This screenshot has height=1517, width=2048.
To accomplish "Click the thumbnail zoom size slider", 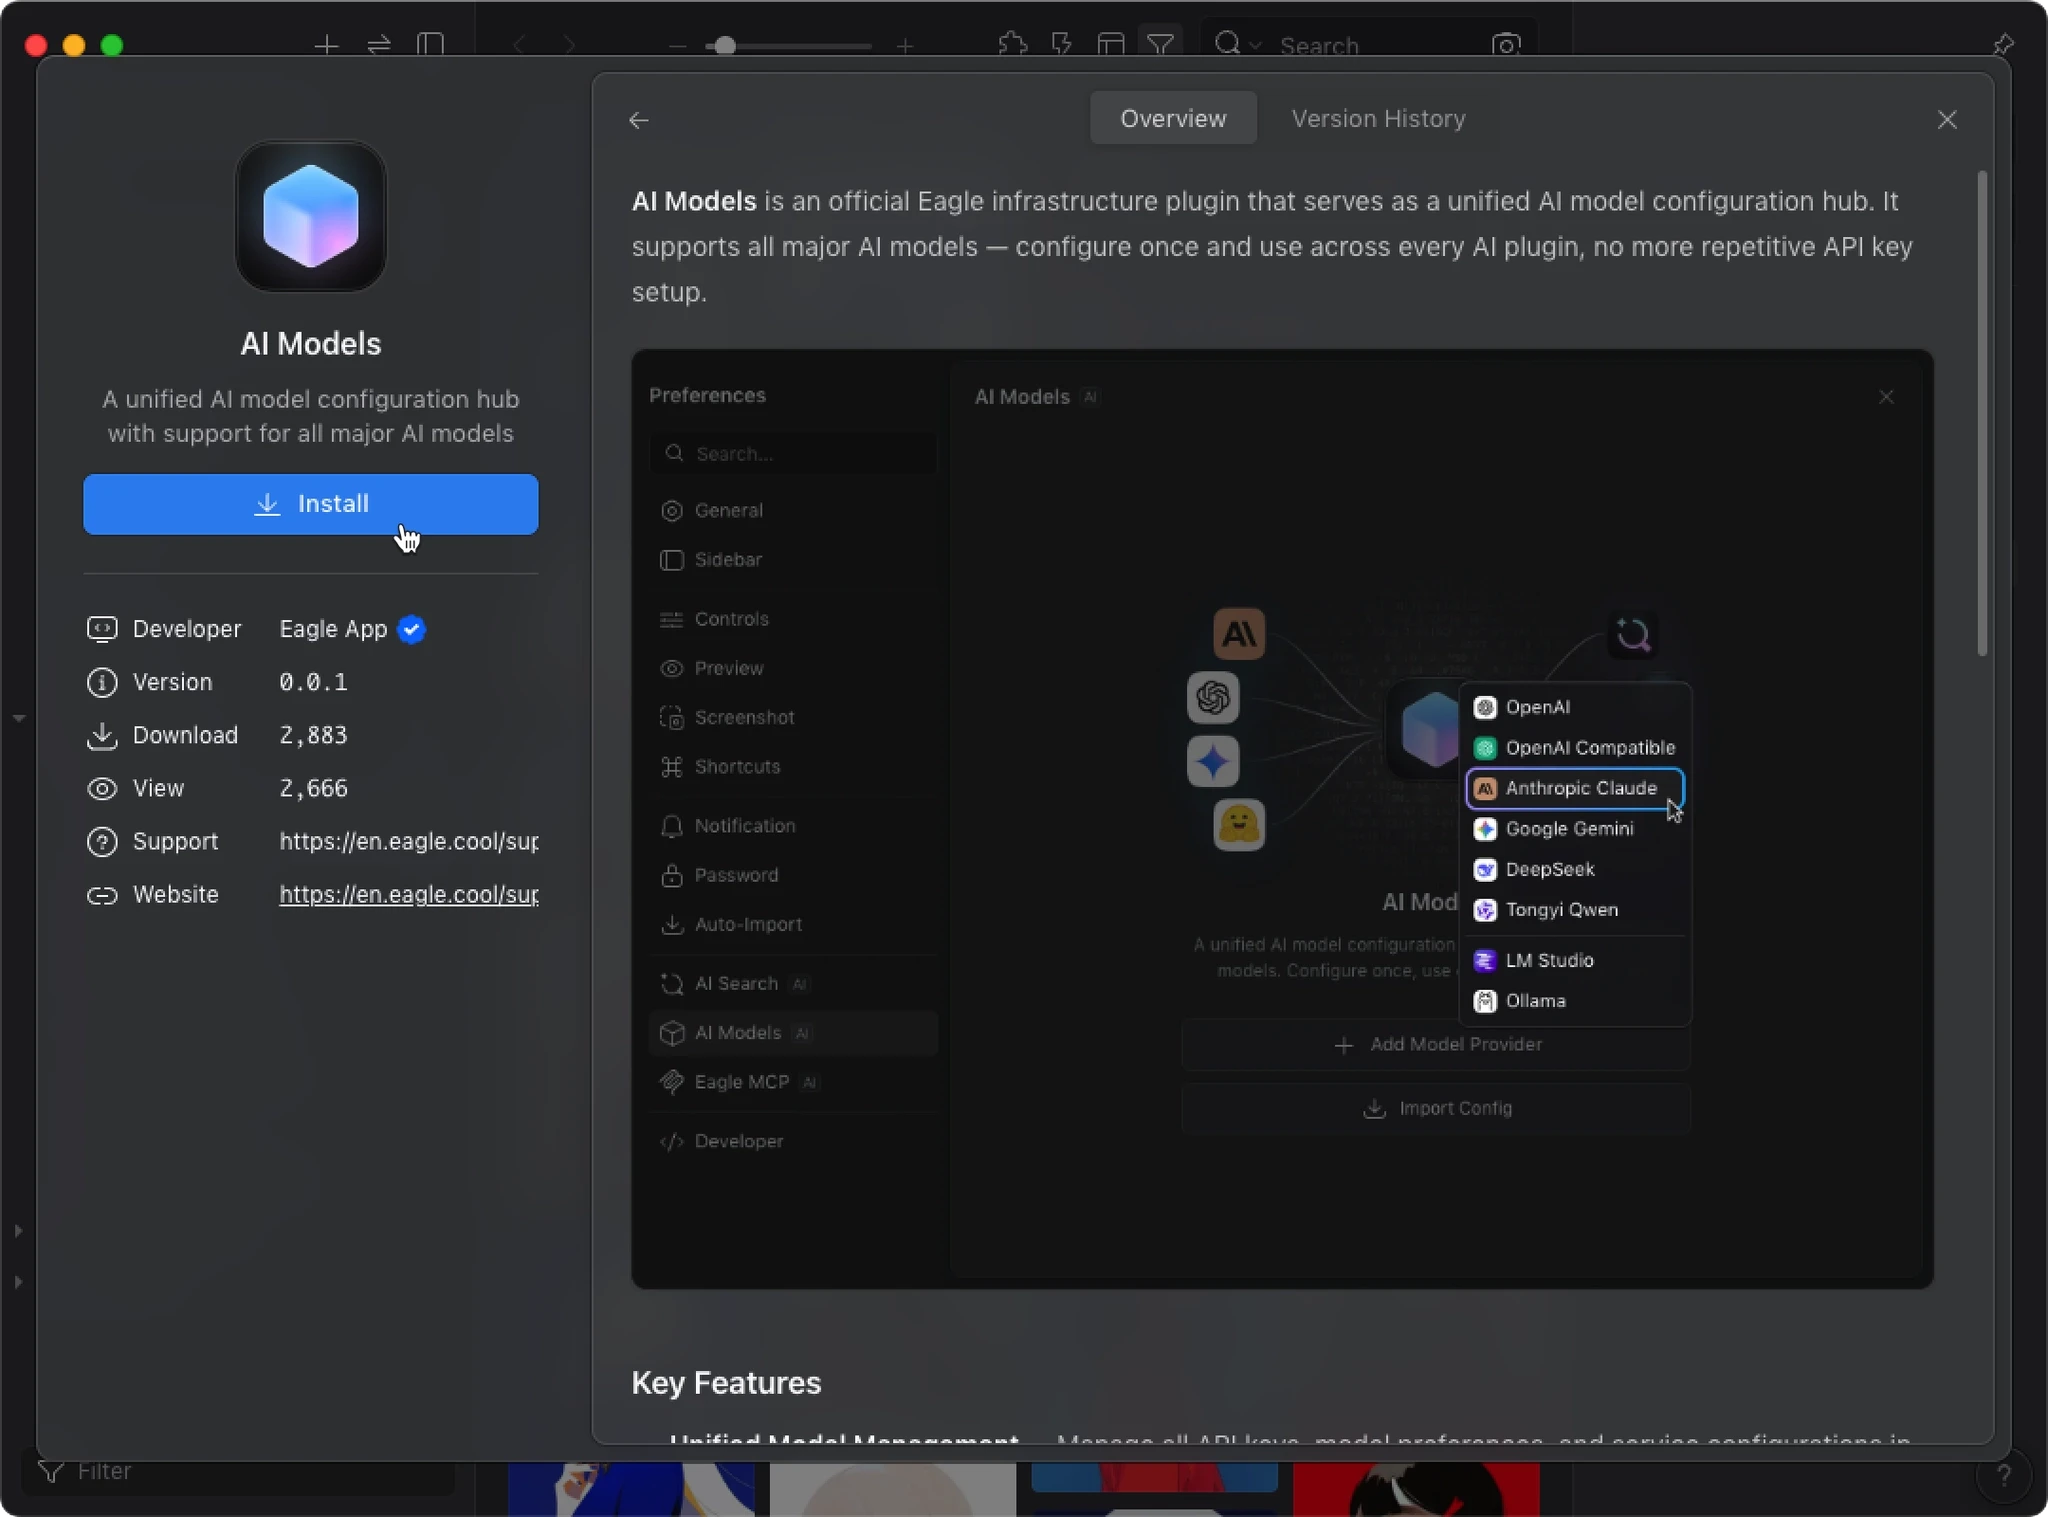I will (x=726, y=46).
